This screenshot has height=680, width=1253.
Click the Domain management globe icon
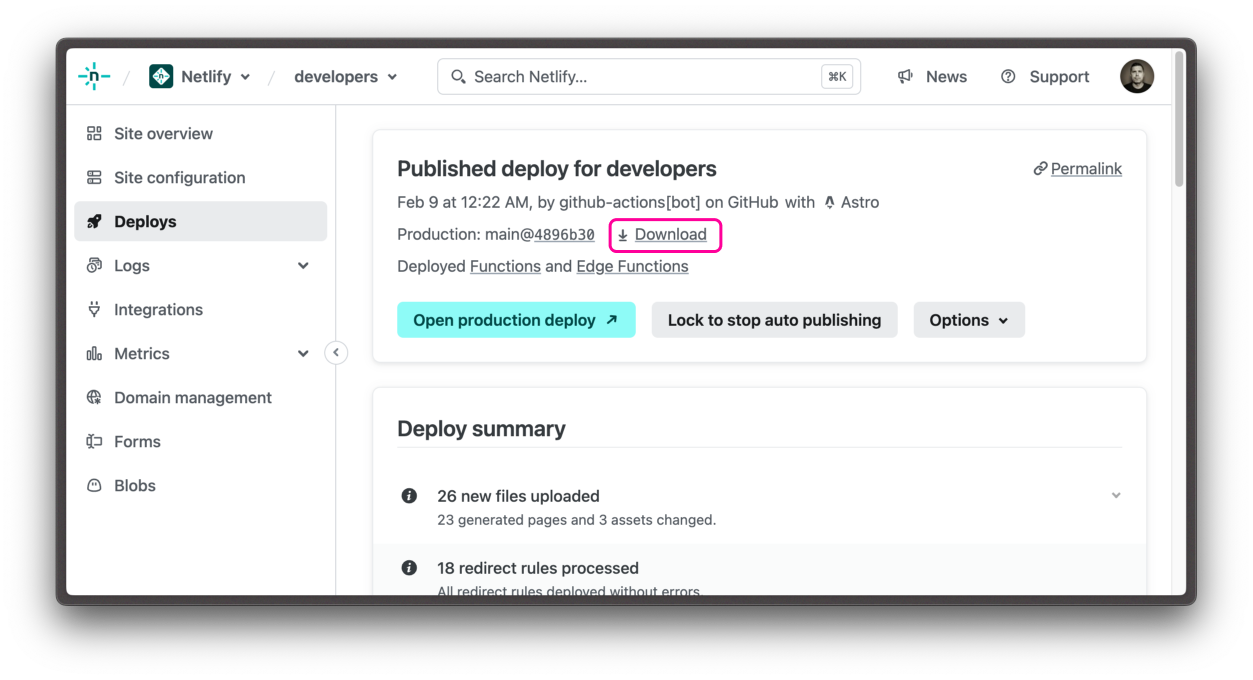[x=94, y=398]
